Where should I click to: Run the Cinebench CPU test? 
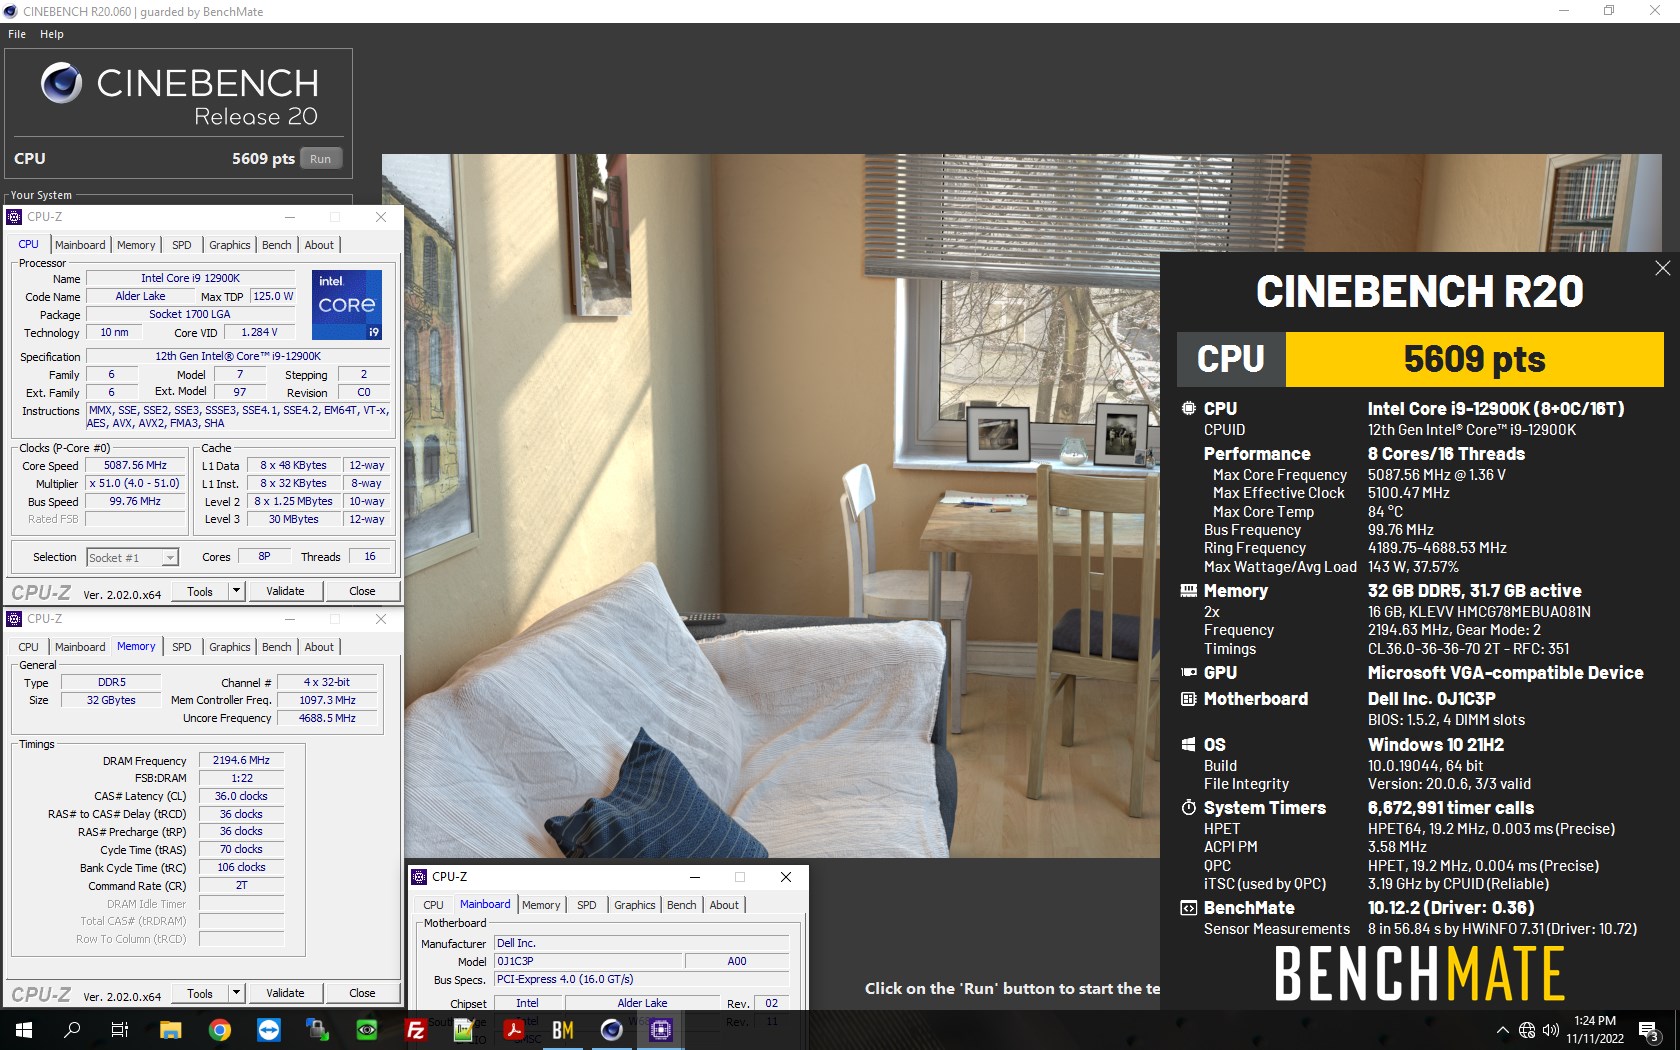coord(320,159)
